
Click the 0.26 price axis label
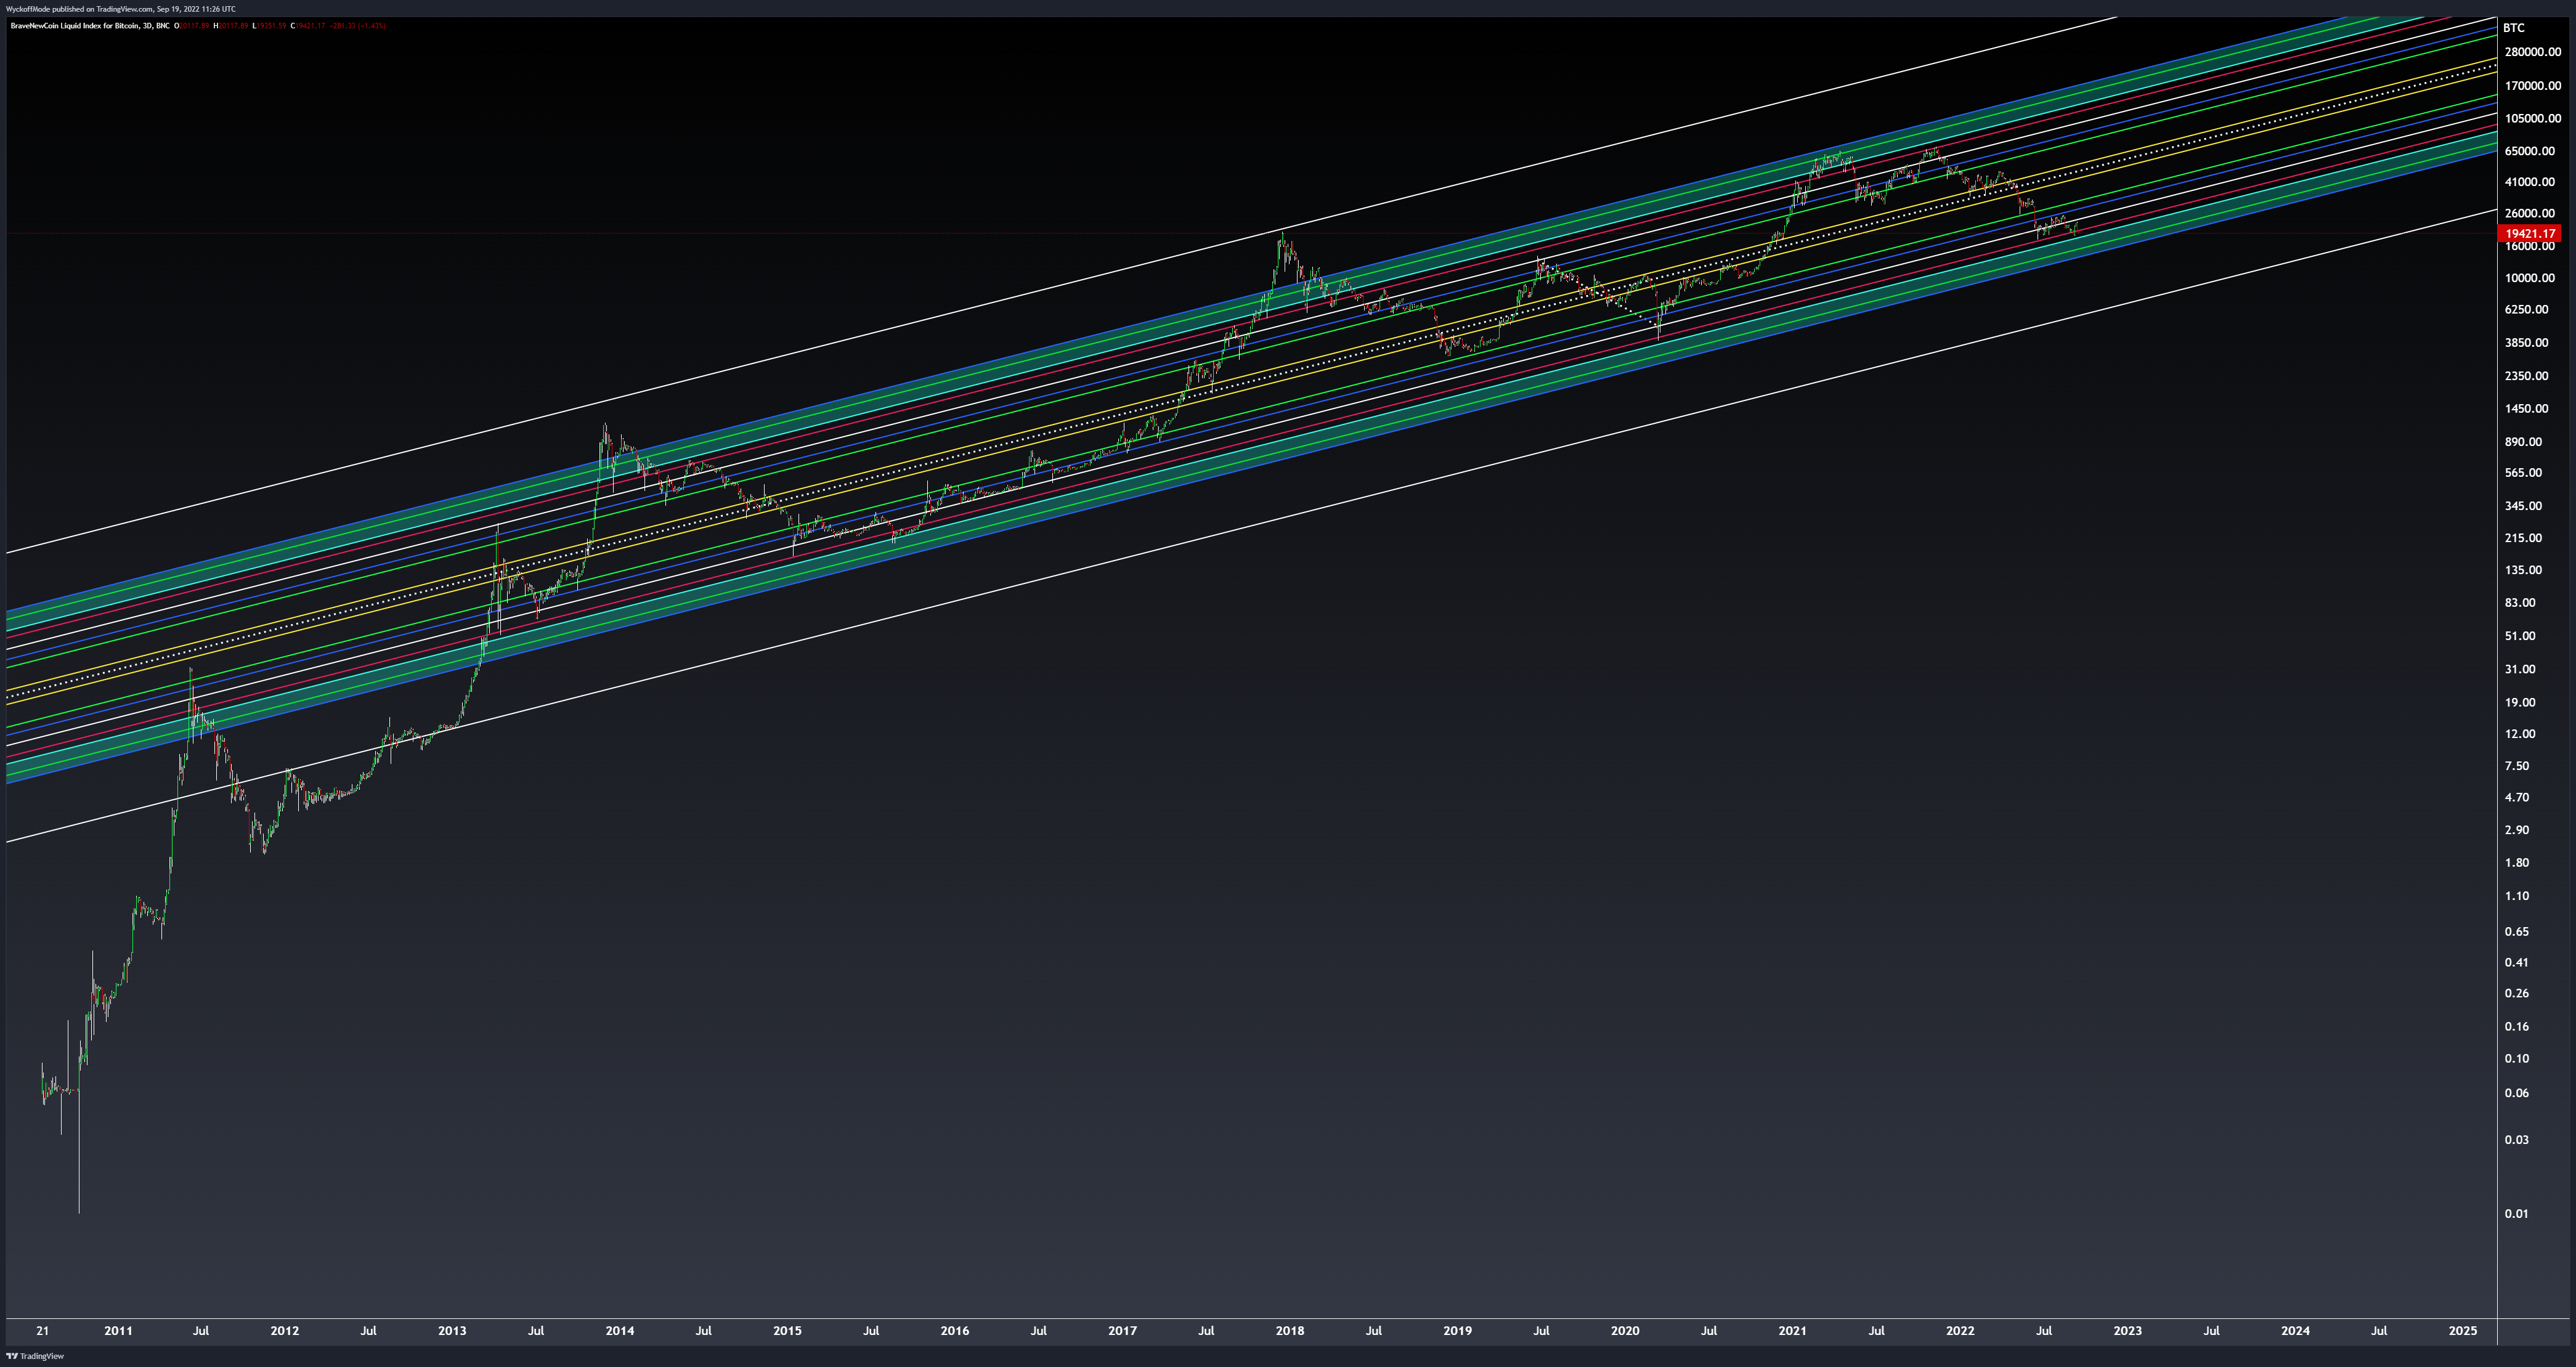tap(2517, 993)
